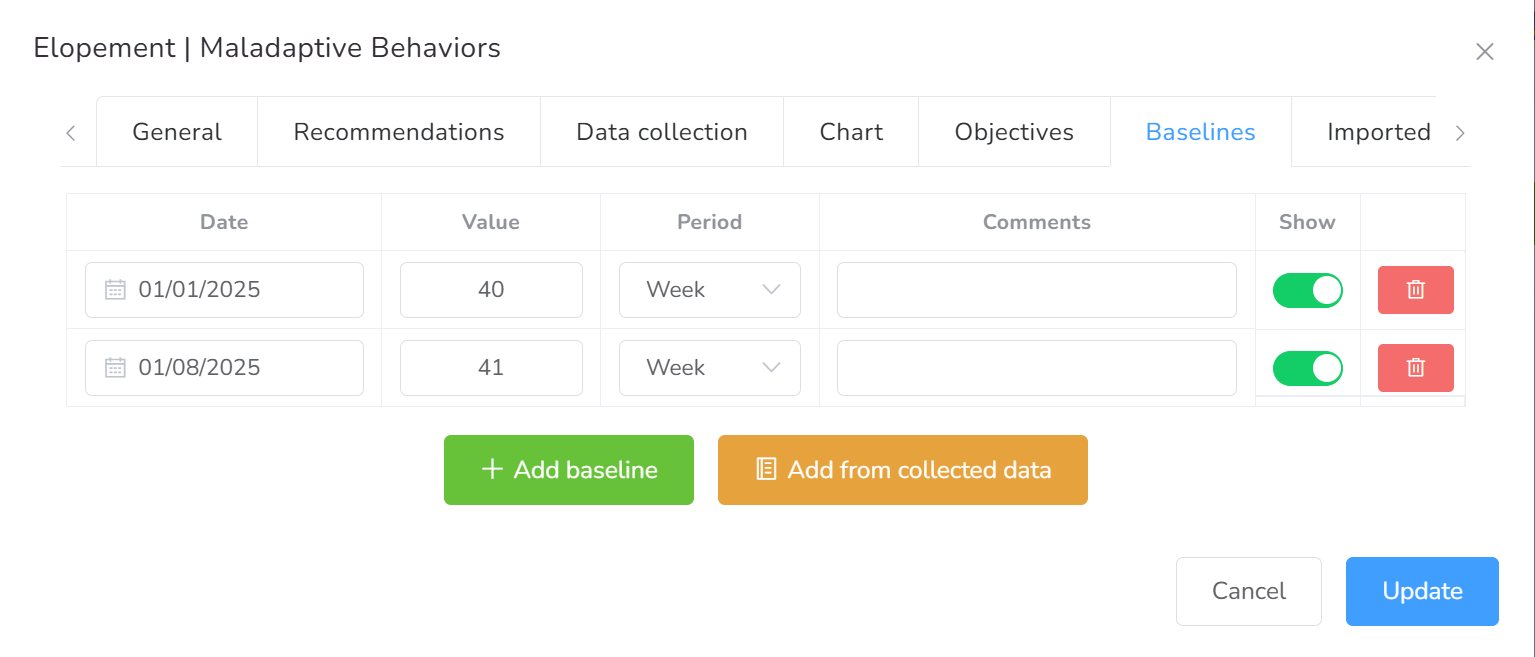
Task: Close the Elopement dialog
Action: click(1484, 52)
